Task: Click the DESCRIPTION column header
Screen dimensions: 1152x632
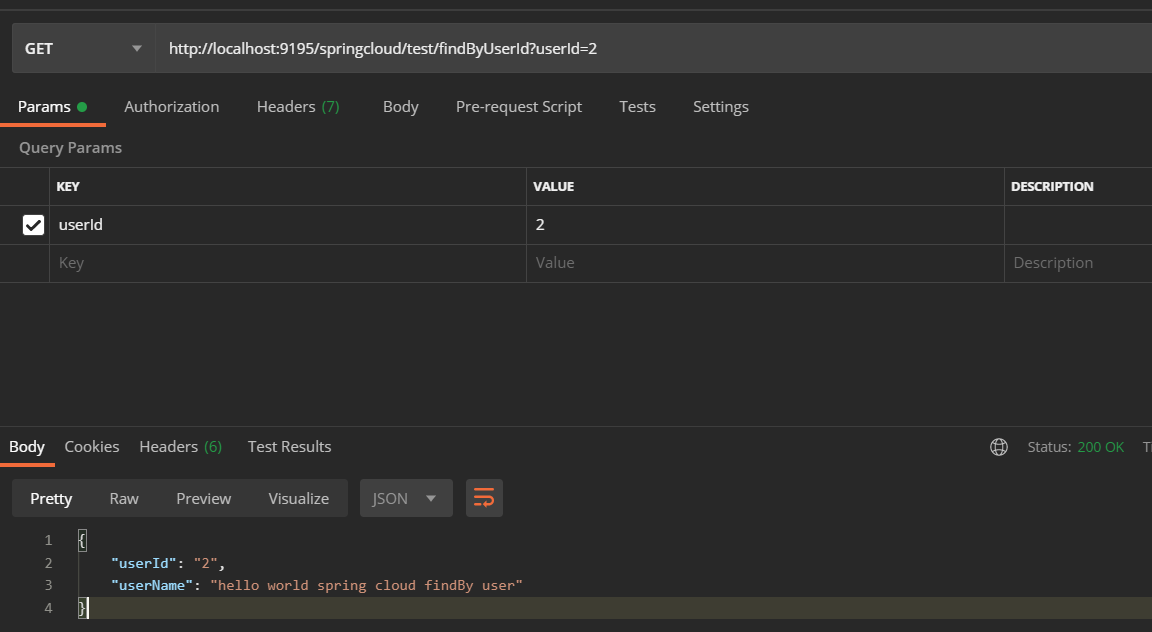Action: pos(1052,187)
